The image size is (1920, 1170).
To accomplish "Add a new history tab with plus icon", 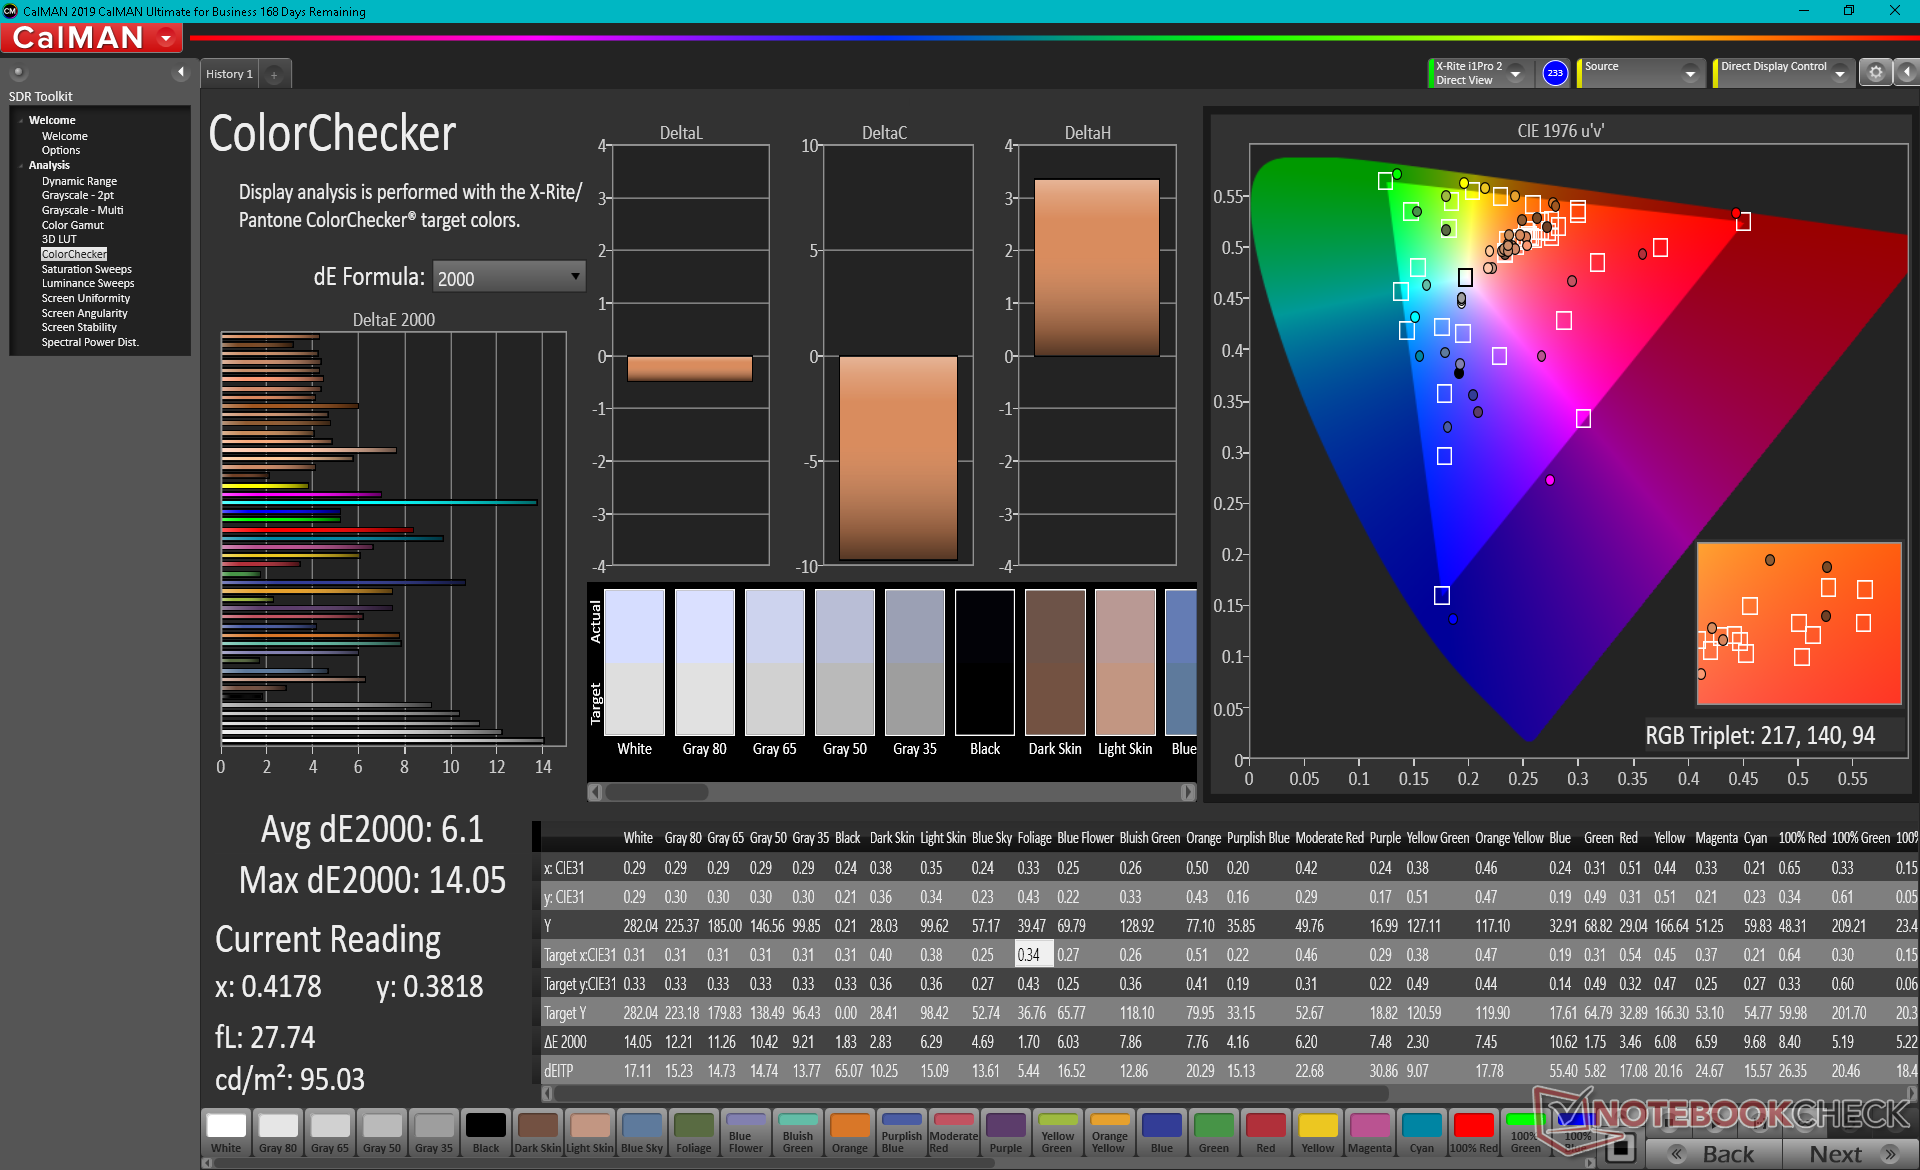I will 274,74.
